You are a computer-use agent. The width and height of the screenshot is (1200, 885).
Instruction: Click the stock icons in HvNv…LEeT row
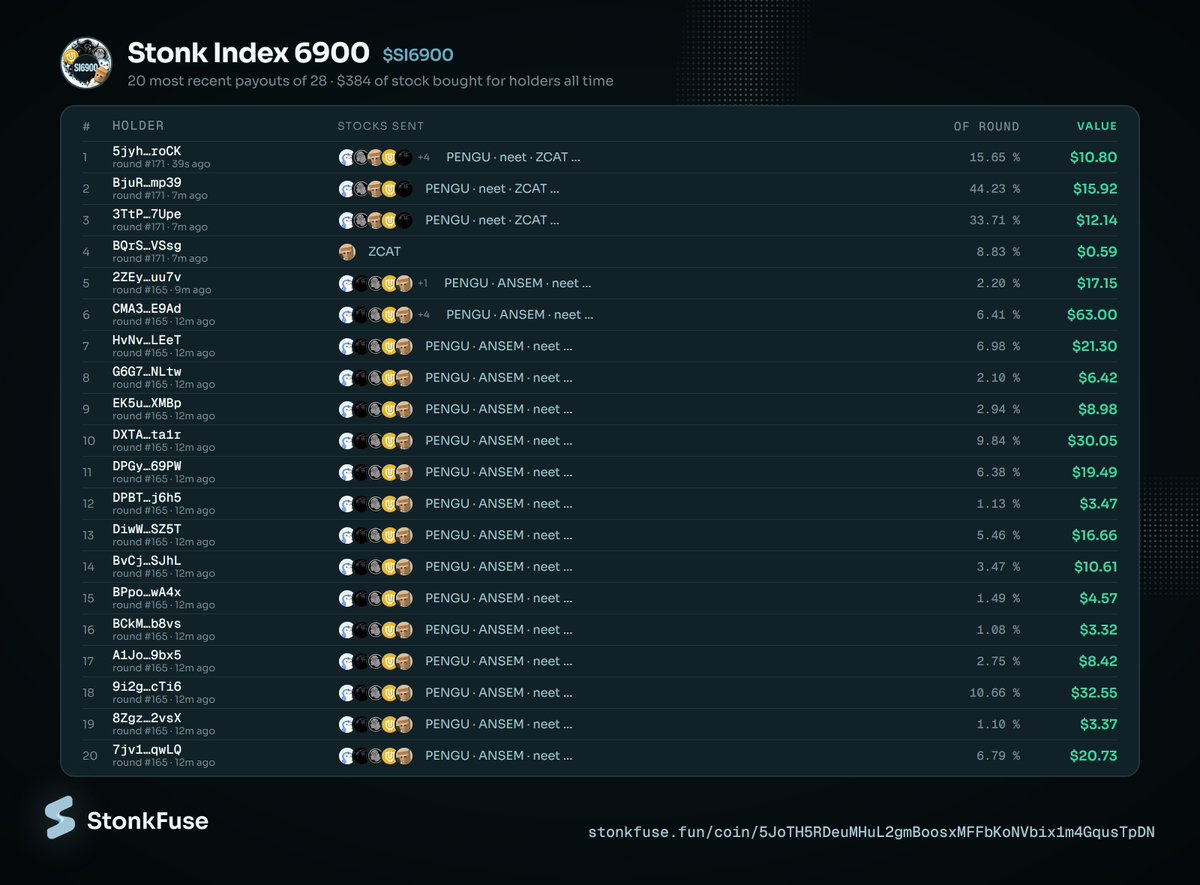click(375, 346)
